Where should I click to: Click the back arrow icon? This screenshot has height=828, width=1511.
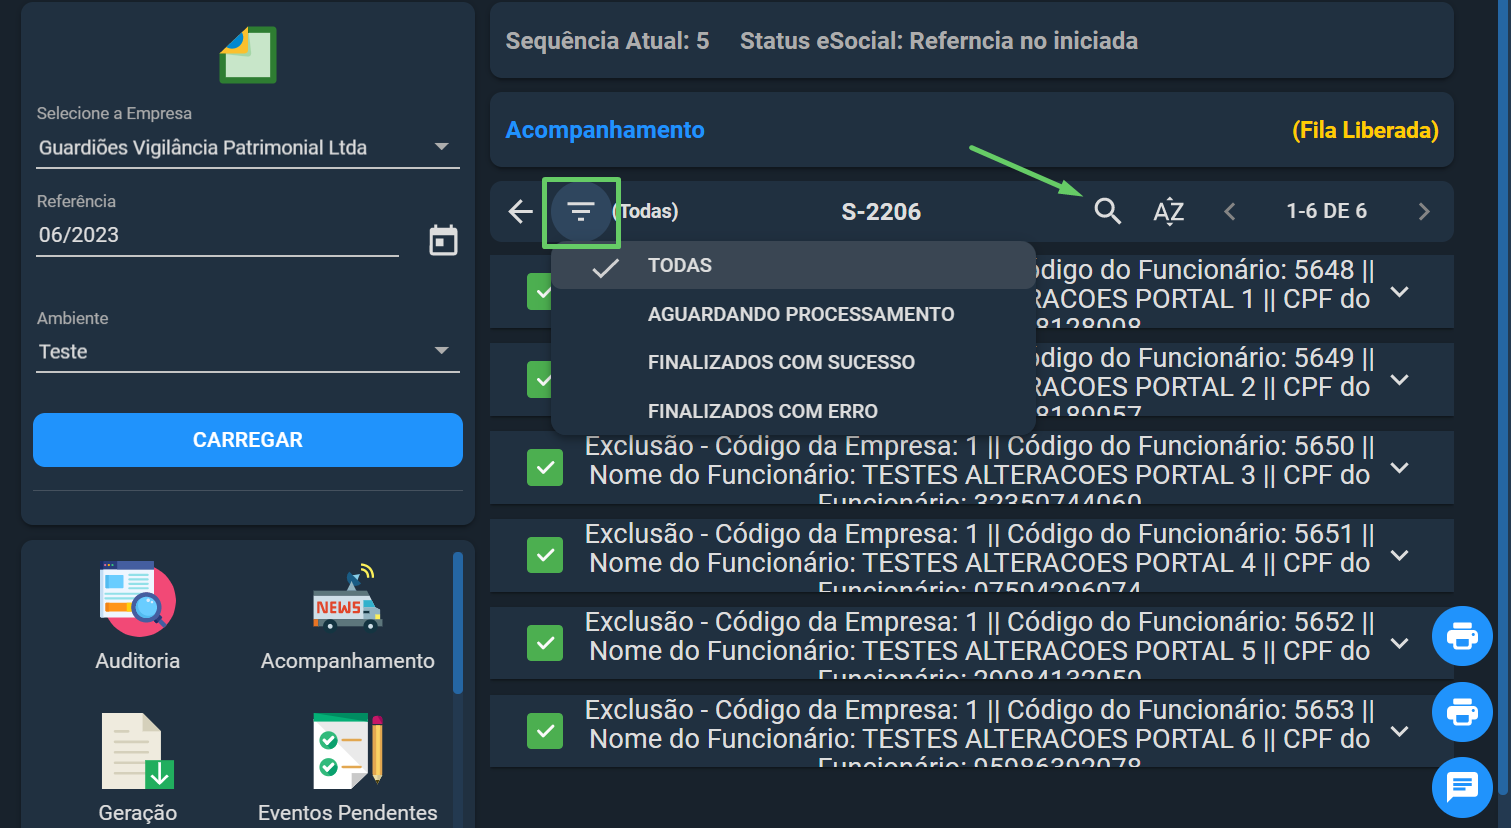point(520,211)
